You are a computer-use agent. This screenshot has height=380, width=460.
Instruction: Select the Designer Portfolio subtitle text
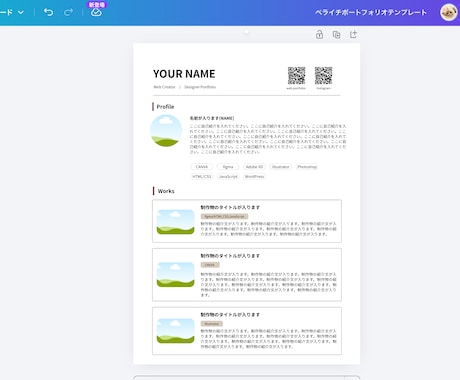200,87
